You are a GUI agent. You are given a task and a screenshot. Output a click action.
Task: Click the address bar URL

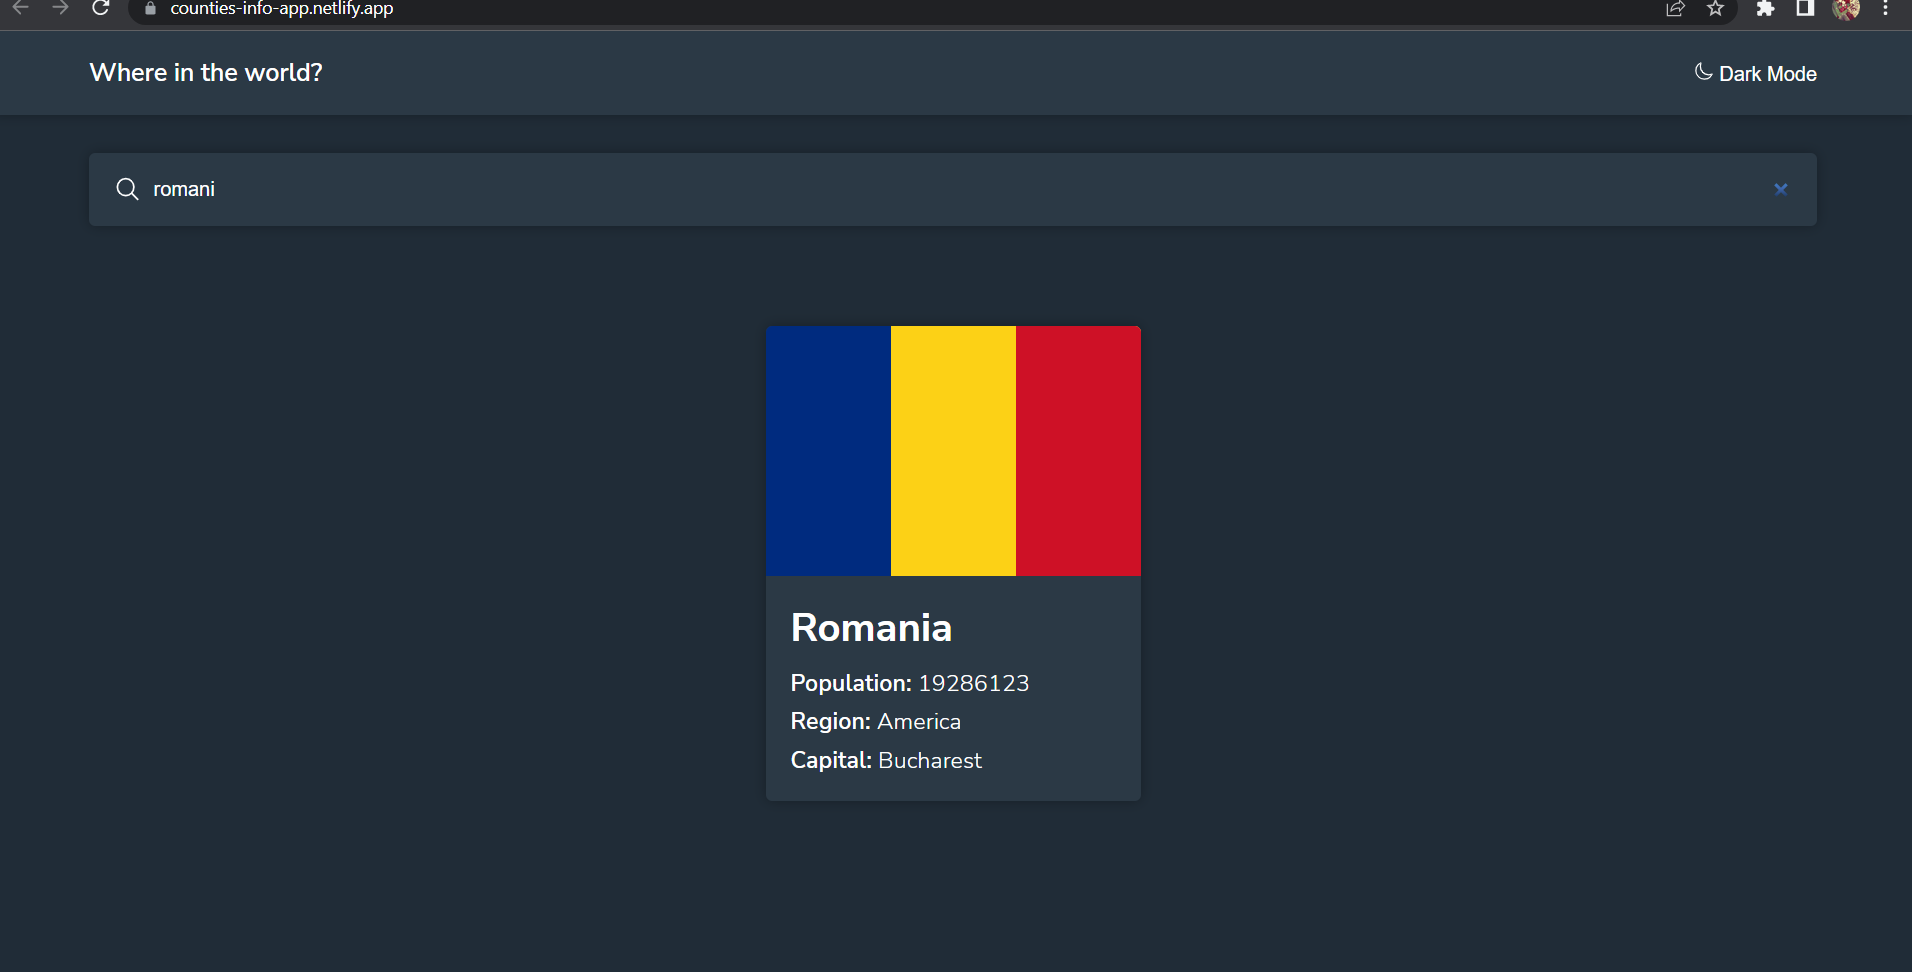[281, 9]
